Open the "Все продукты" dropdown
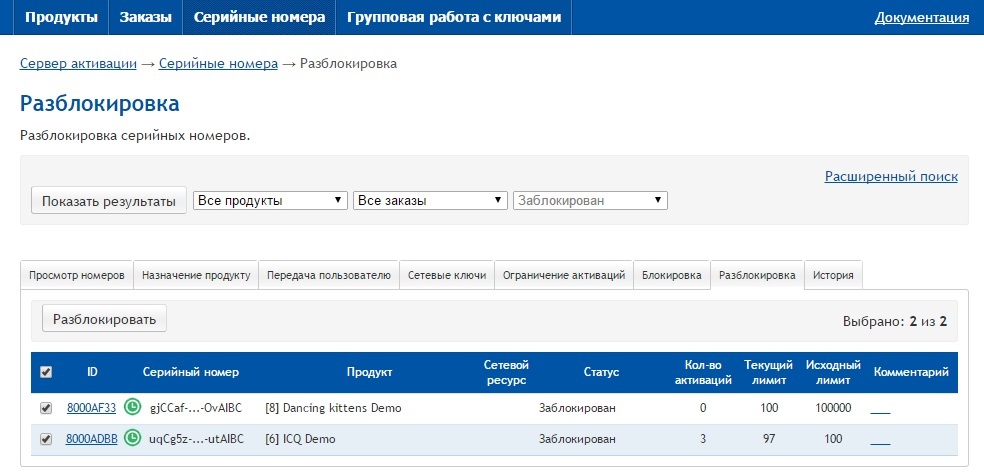Viewport: 984px width, 473px height. pyautogui.click(x=270, y=200)
